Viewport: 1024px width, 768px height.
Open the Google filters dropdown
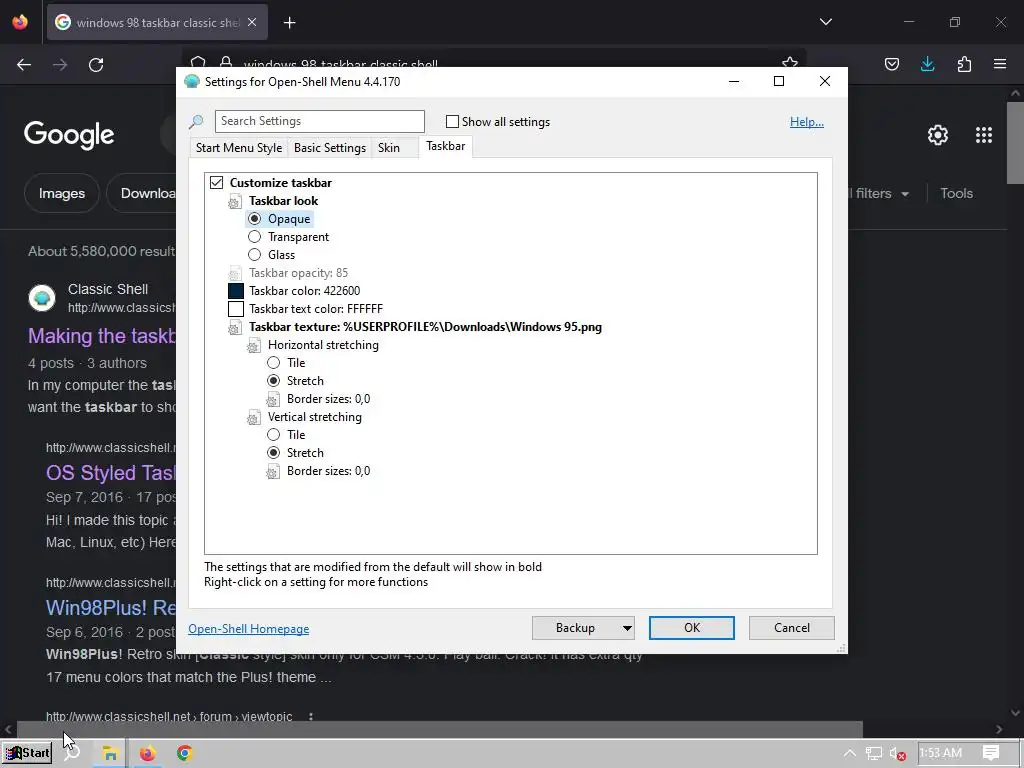pos(879,193)
